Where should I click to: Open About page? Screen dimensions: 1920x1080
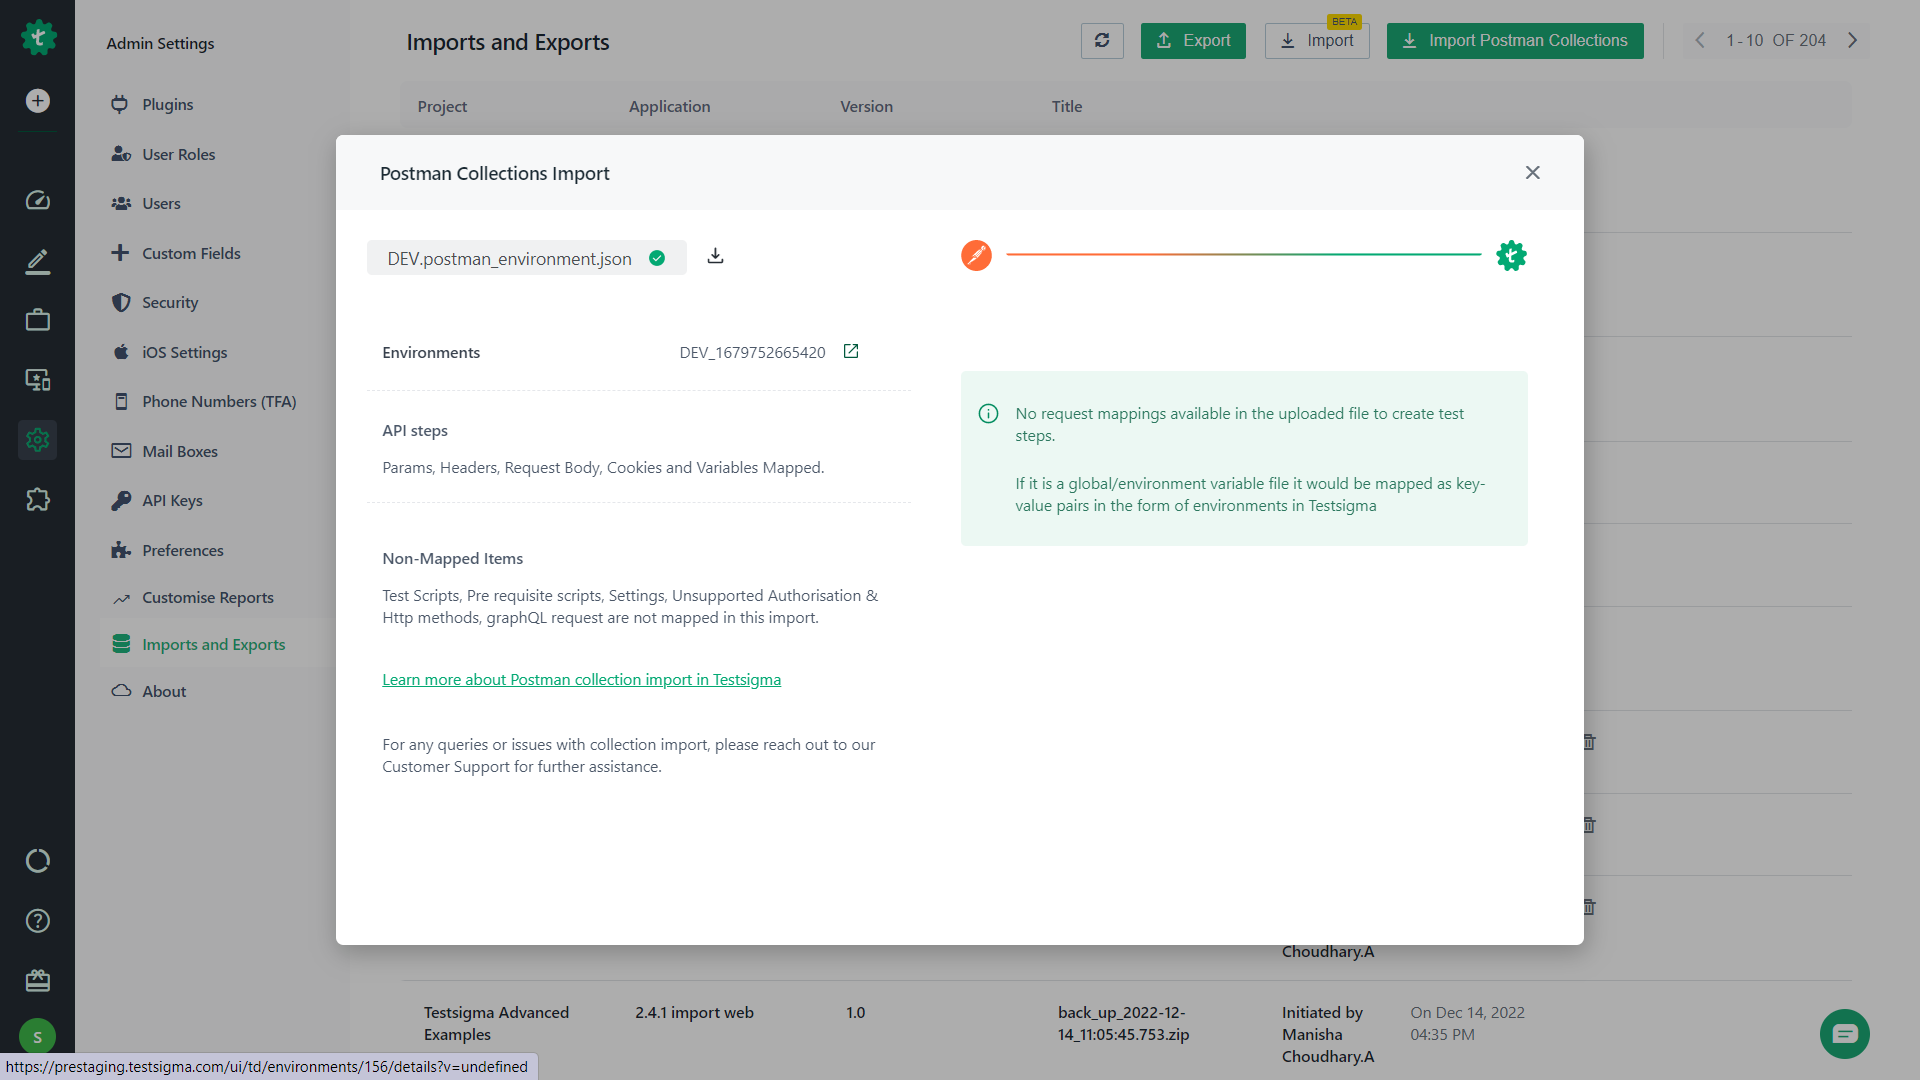[164, 692]
